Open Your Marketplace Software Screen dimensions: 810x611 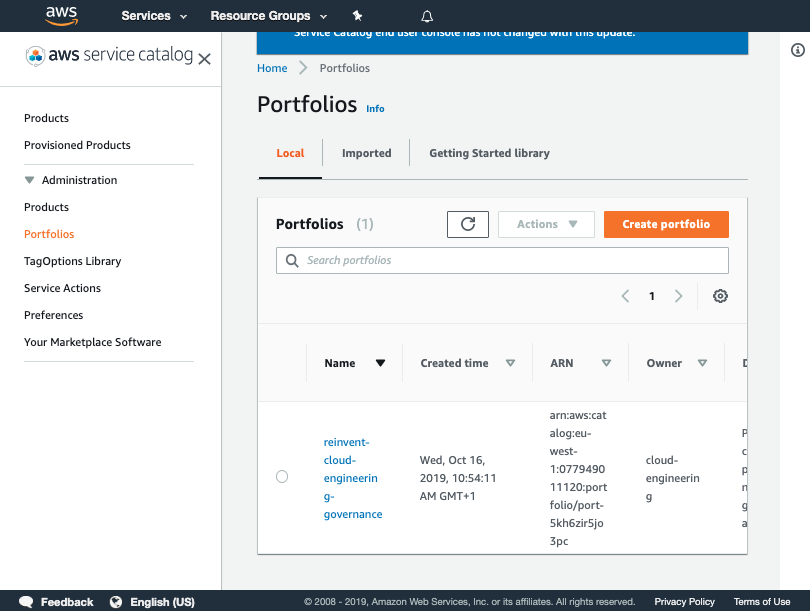pyautogui.click(x=92, y=342)
